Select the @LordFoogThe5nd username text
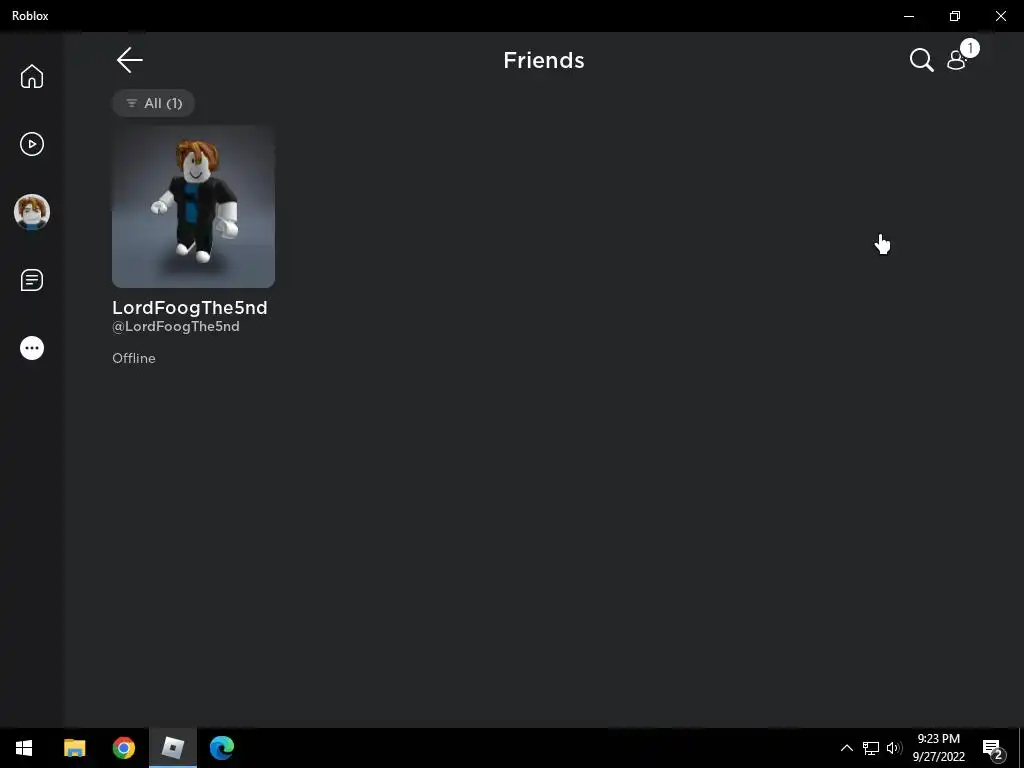The width and height of the screenshot is (1024, 768). (x=176, y=327)
